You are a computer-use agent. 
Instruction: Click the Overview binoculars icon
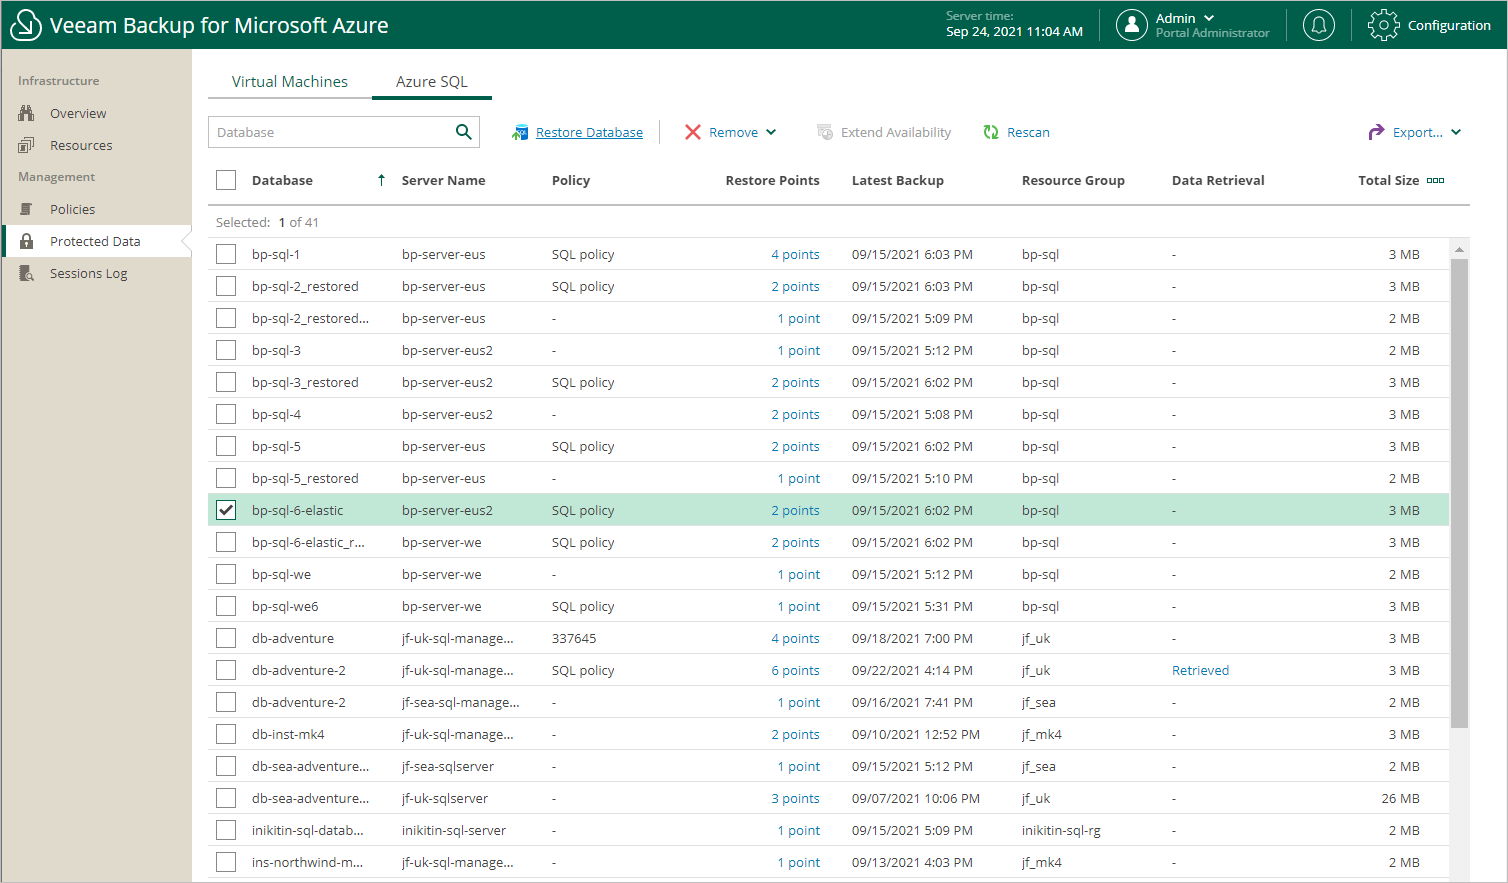[27, 113]
